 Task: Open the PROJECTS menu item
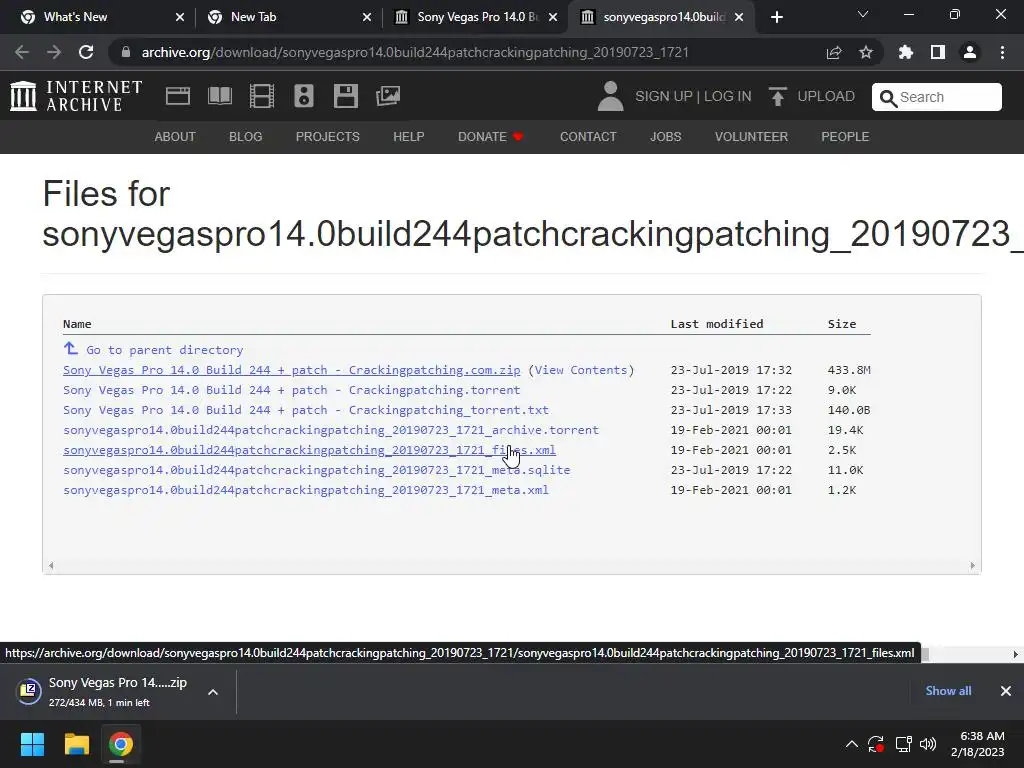pyautogui.click(x=328, y=136)
